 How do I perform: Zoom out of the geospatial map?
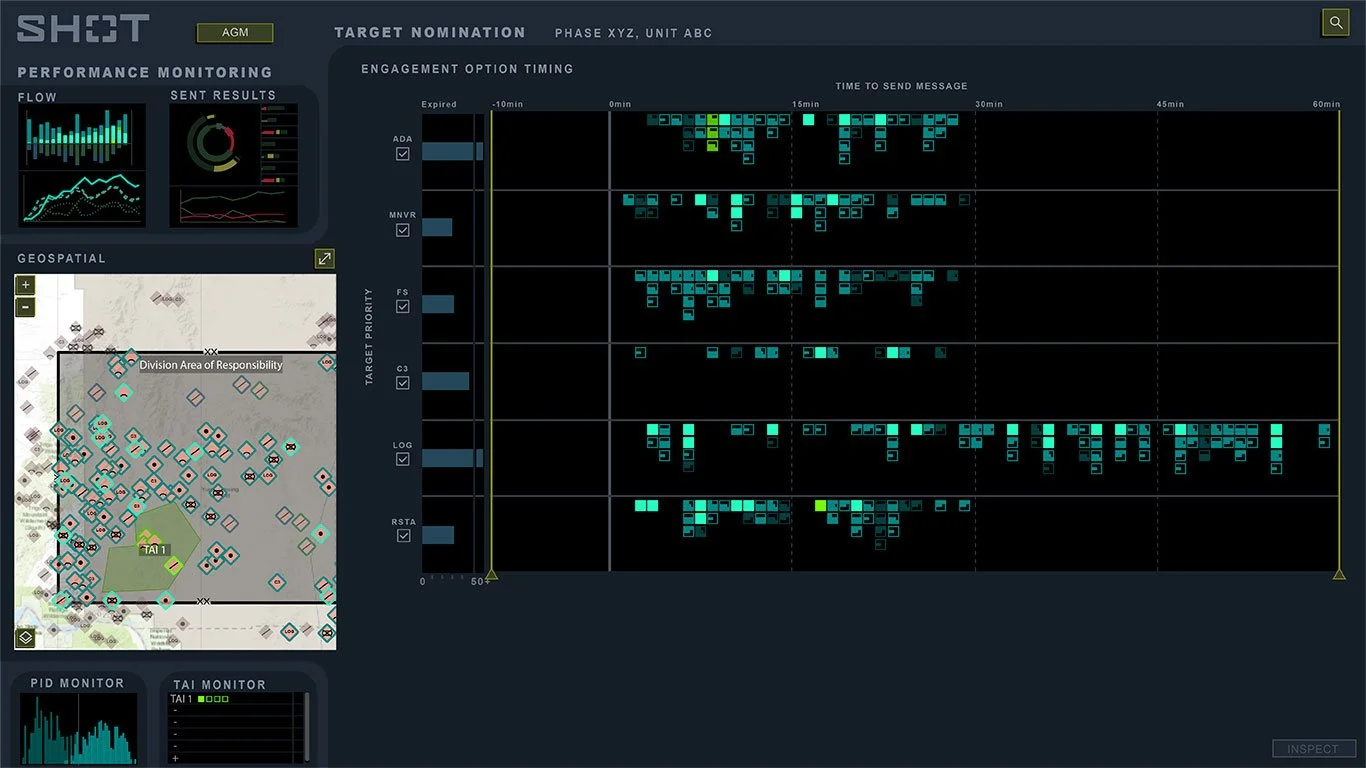(x=24, y=307)
